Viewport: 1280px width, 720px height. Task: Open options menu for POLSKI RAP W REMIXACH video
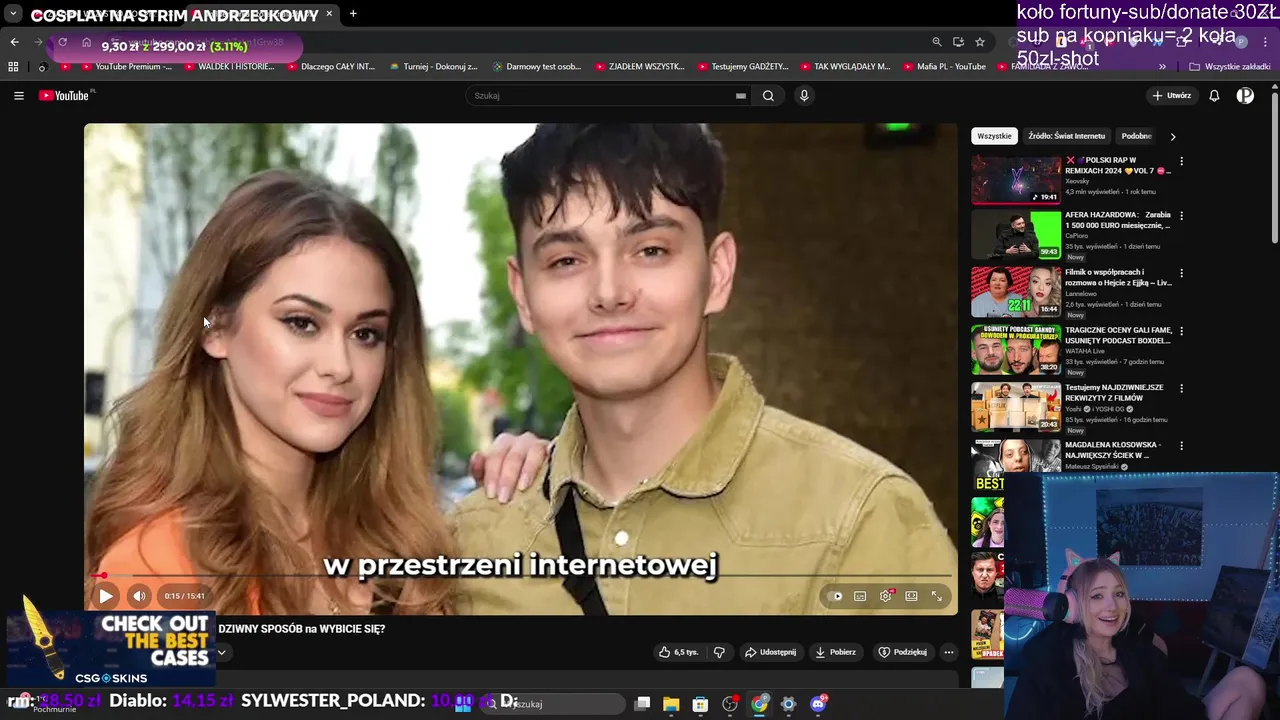[x=1181, y=161]
